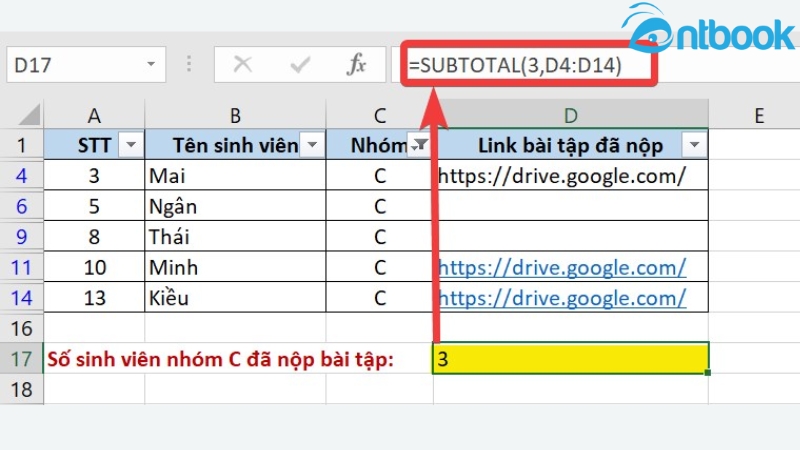Select row 14 header
This screenshot has height=450, width=800.
[x=21, y=297]
